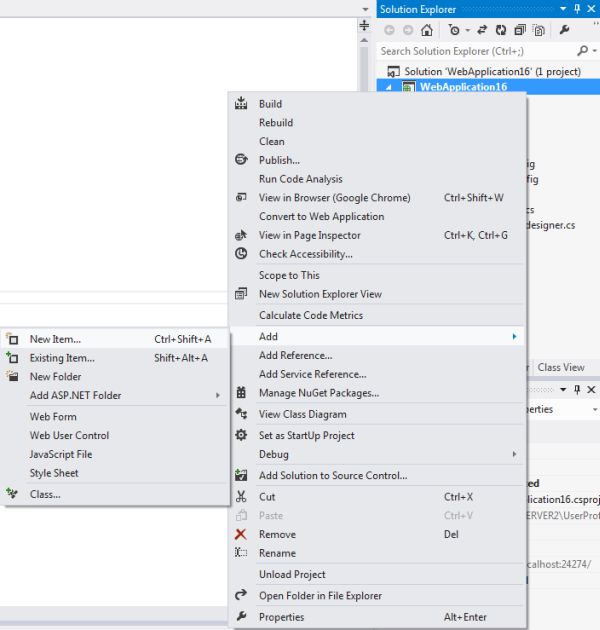Open Manage NuGet Packages...

[378, 393]
